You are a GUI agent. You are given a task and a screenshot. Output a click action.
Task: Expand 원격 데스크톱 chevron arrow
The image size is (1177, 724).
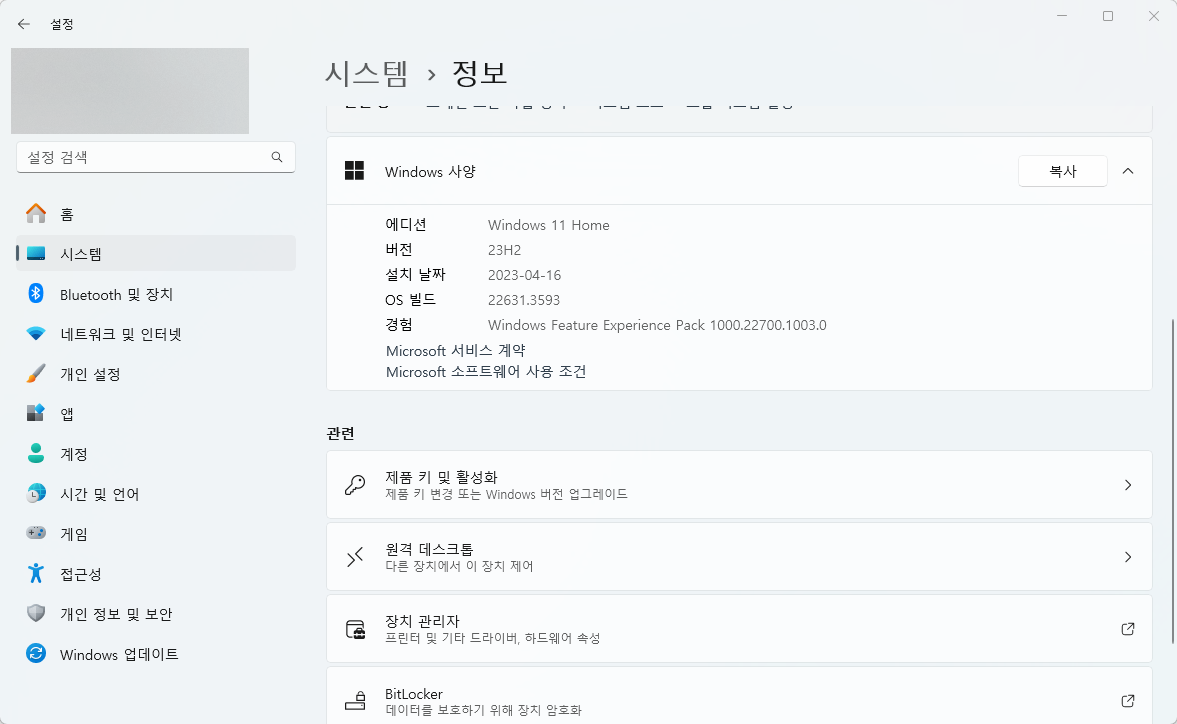(x=1127, y=557)
